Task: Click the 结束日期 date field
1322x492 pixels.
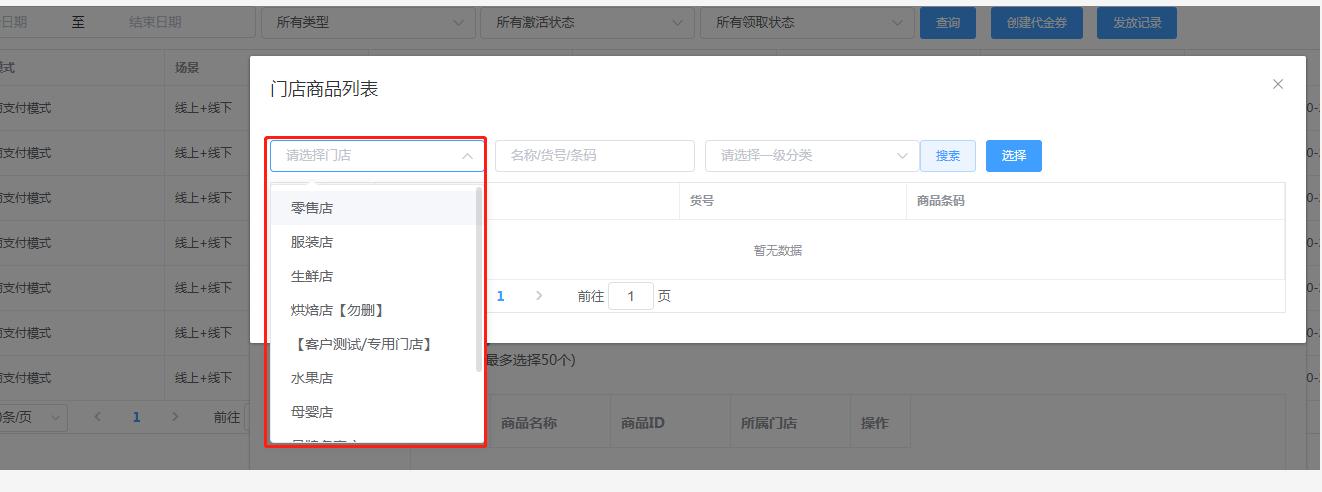Action: tap(155, 22)
